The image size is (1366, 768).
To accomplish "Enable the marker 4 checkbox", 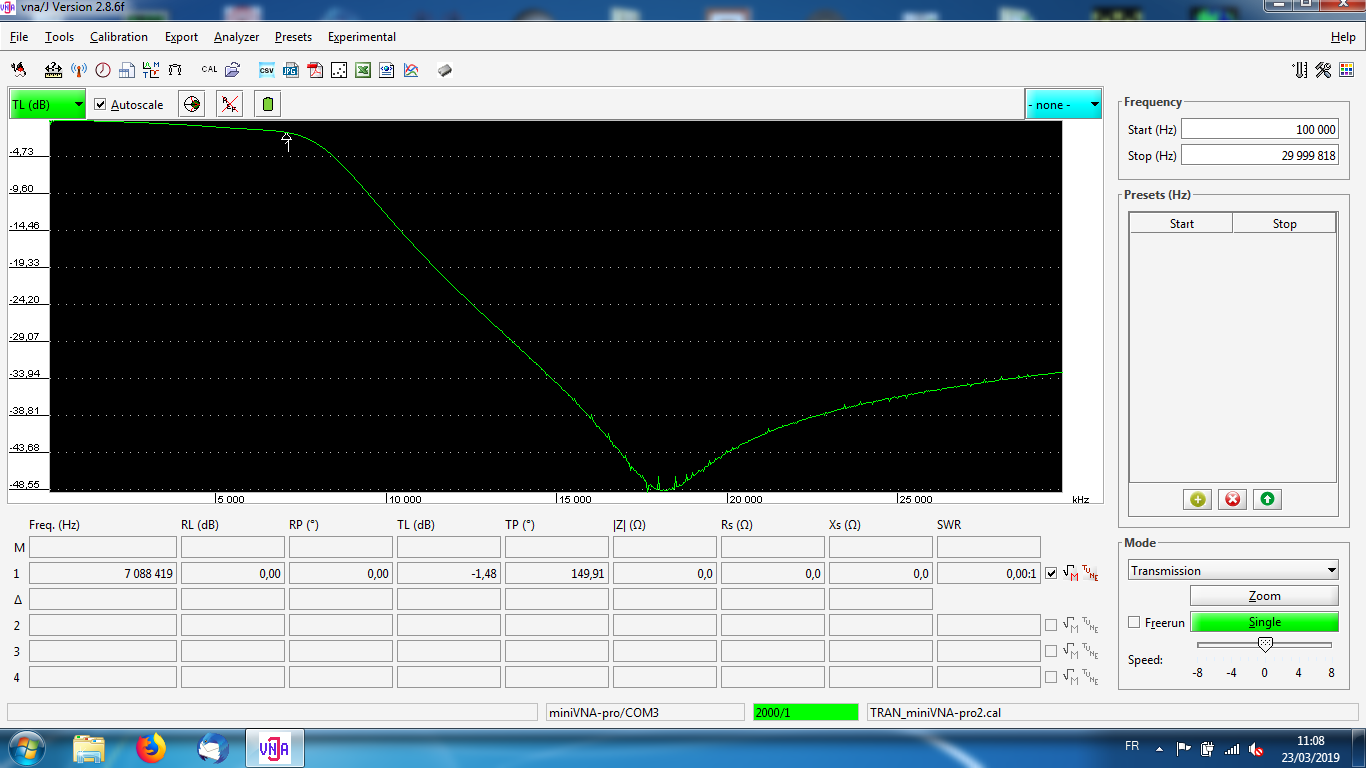I will click(x=1051, y=677).
